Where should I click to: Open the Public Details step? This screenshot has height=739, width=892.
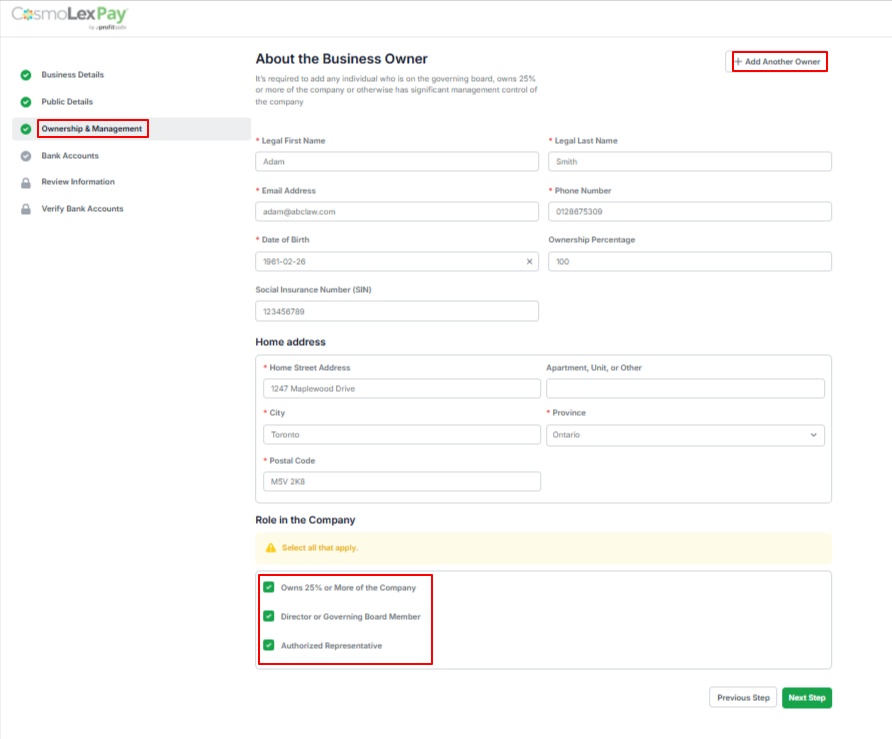click(x=67, y=102)
